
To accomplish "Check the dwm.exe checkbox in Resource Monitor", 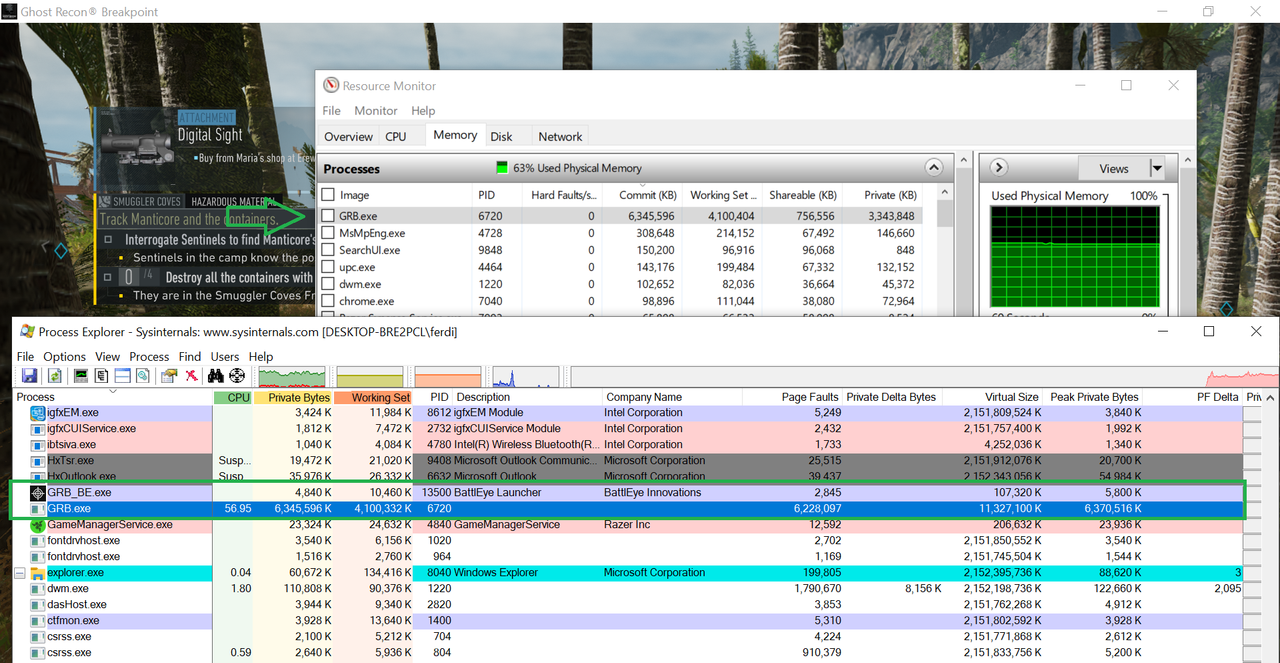I will (328, 284).
